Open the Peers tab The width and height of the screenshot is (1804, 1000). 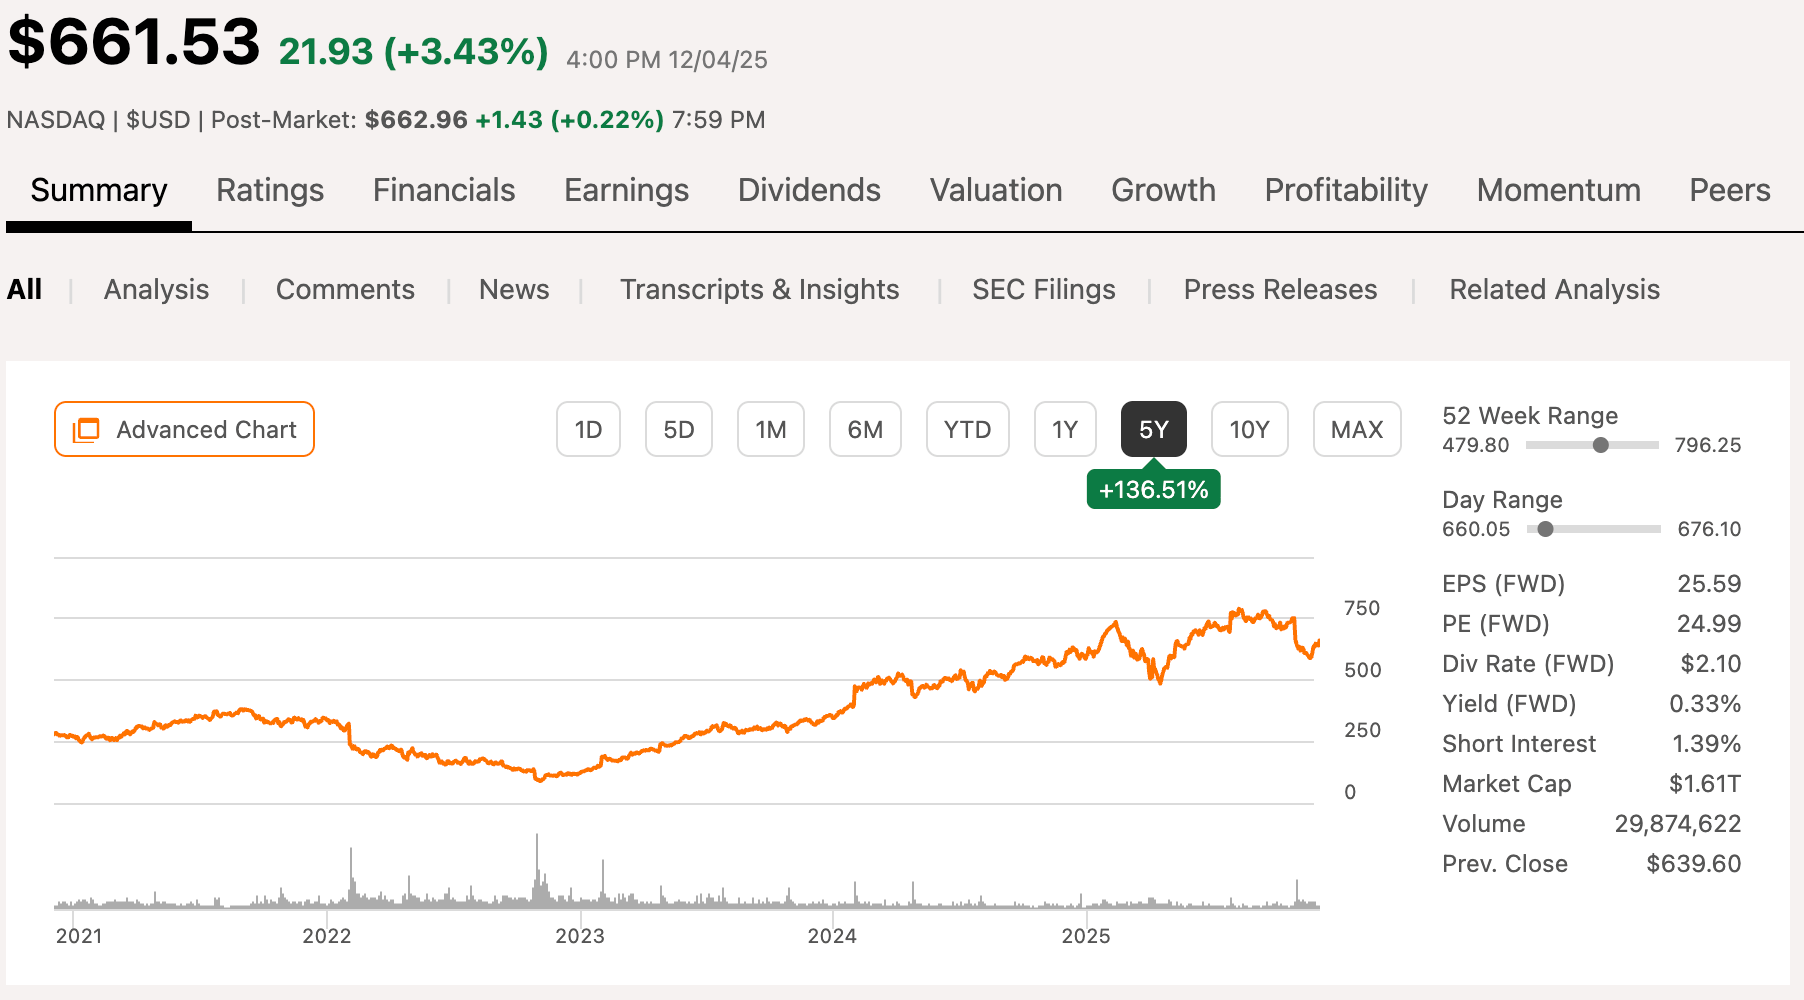click(x=1730, y=190)
